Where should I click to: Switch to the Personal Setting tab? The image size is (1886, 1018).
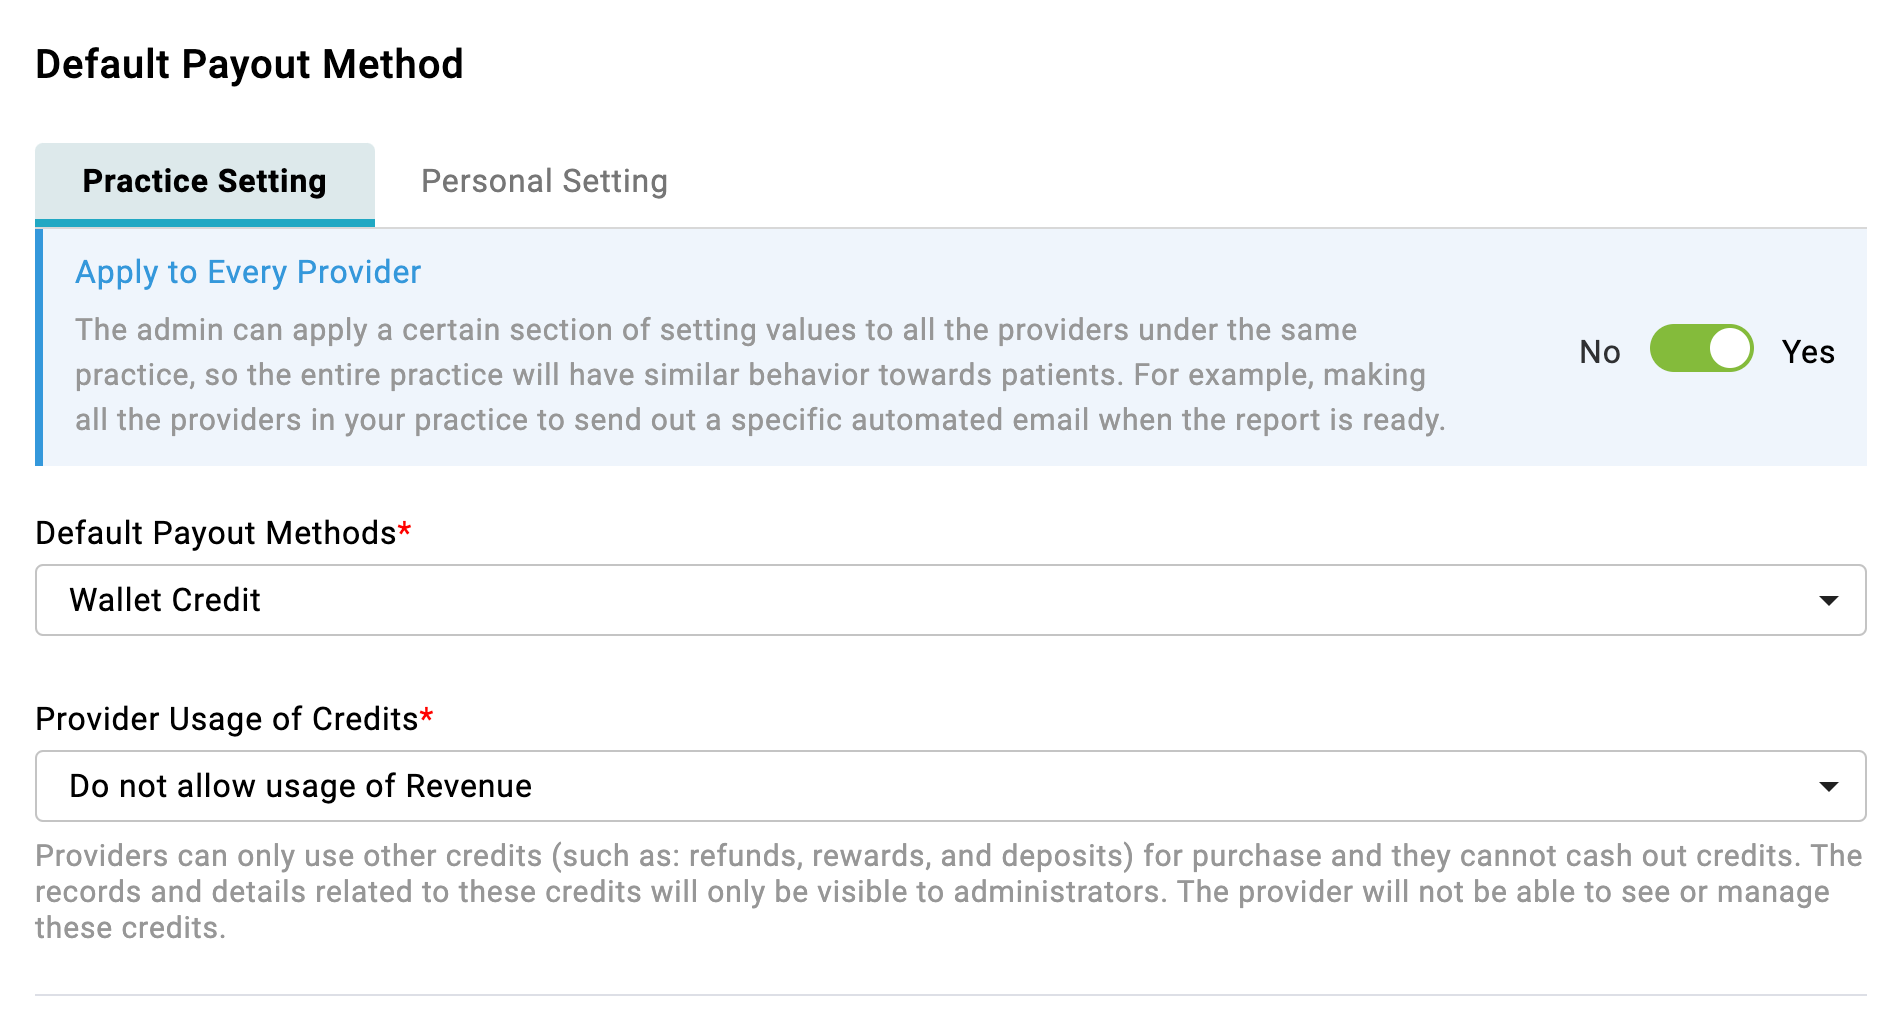tap(544, 181)
